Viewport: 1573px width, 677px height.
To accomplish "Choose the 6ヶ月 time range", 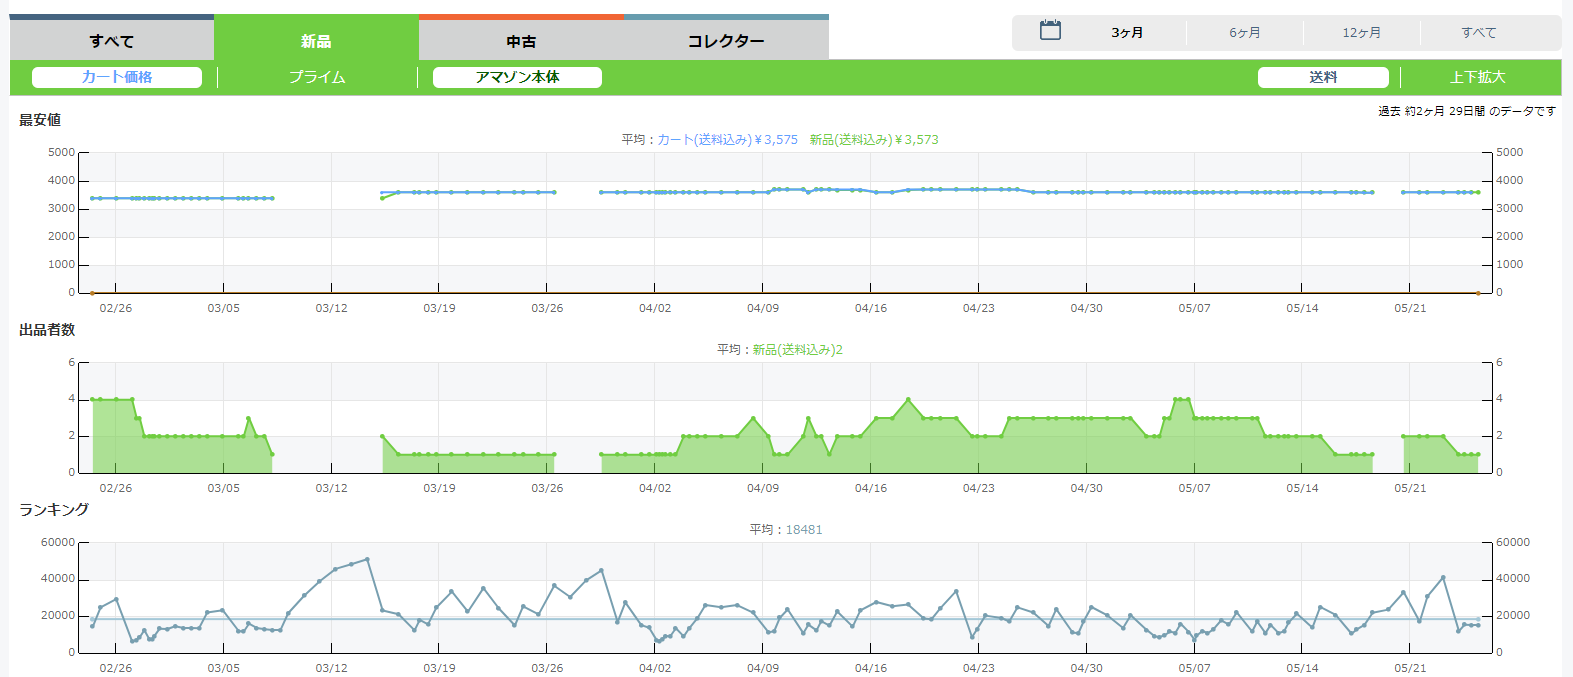I will tap(1245, 33).
